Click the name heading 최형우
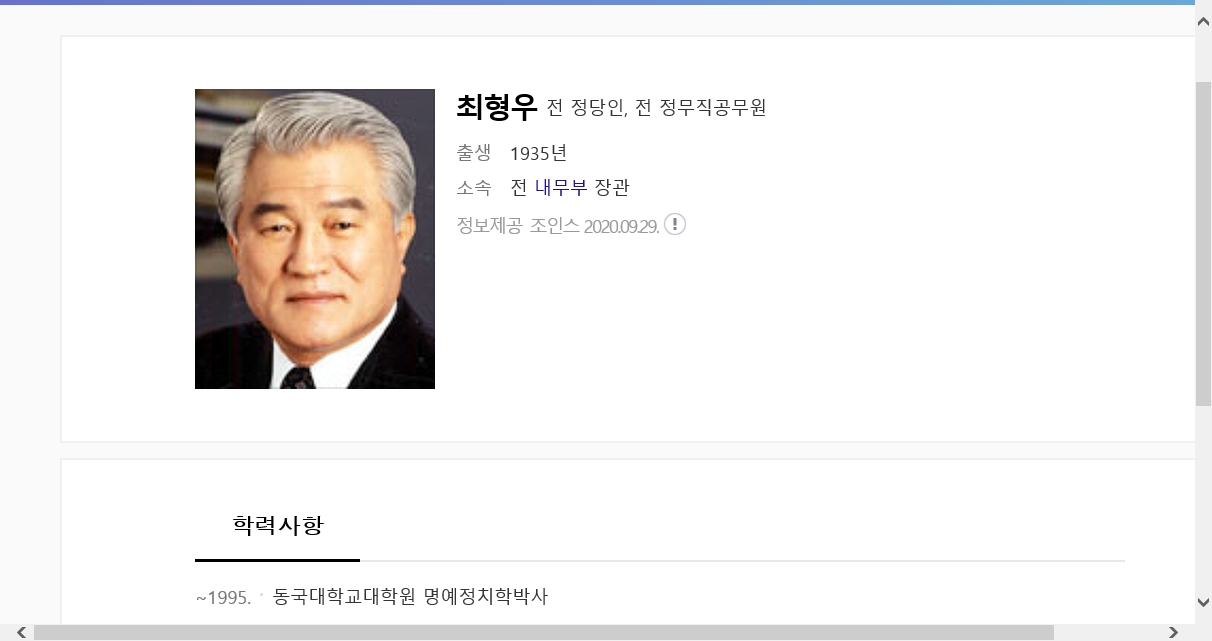The height and width of the screenshot is (641, 1212). pyautogui.click(x=497, y=106)
